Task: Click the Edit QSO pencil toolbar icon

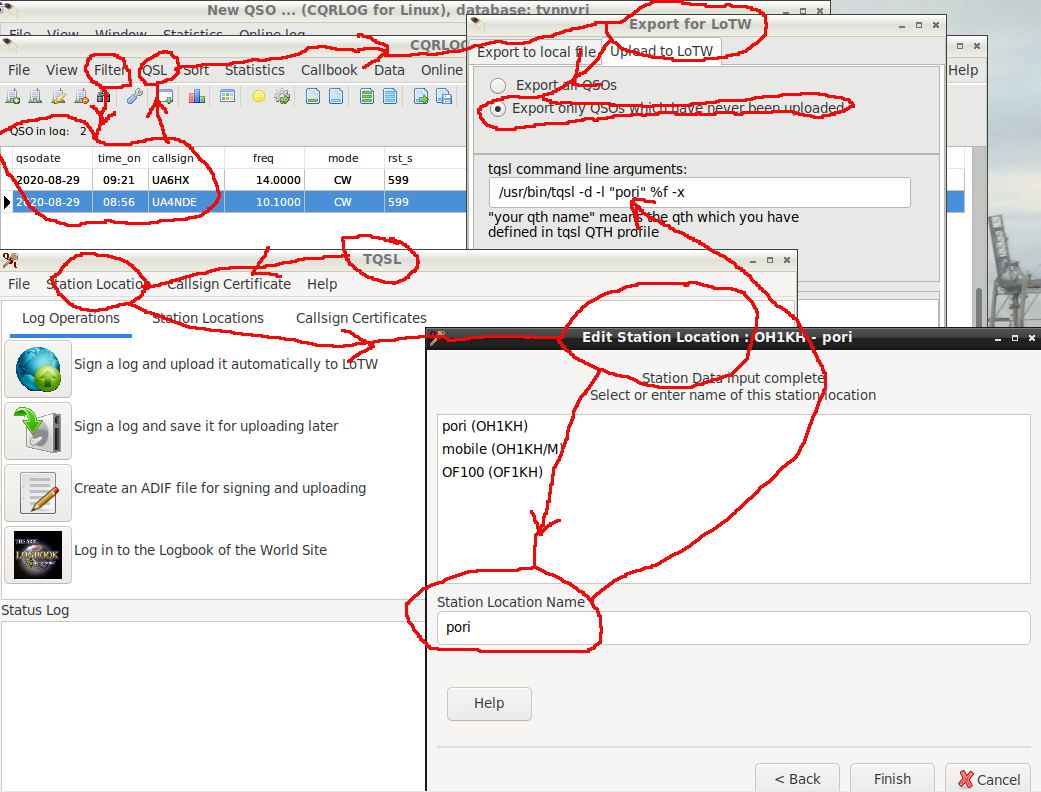Action: (x=58, y=97)
